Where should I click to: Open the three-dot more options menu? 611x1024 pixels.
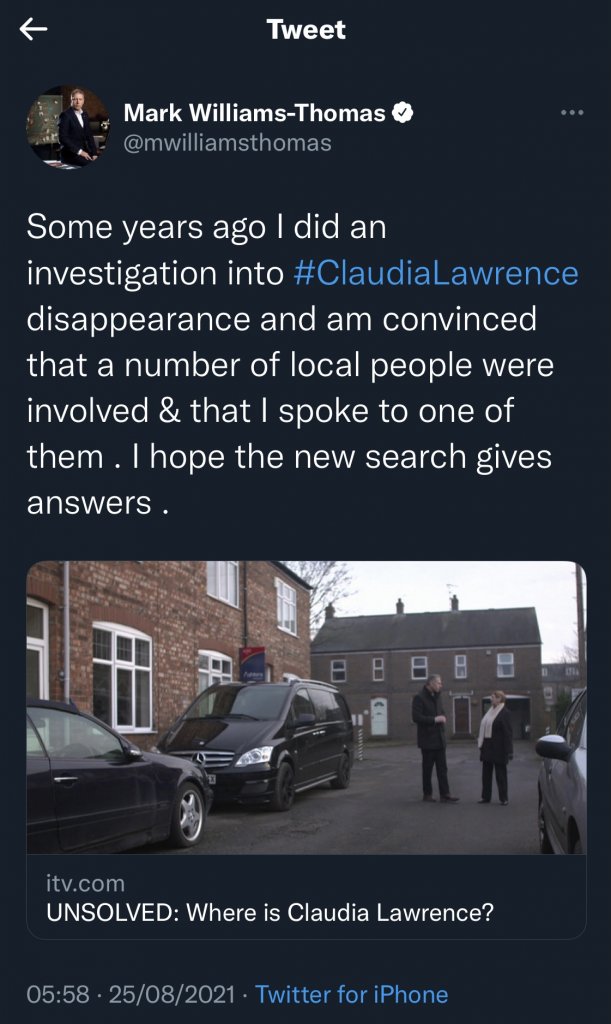pos(571,113)
